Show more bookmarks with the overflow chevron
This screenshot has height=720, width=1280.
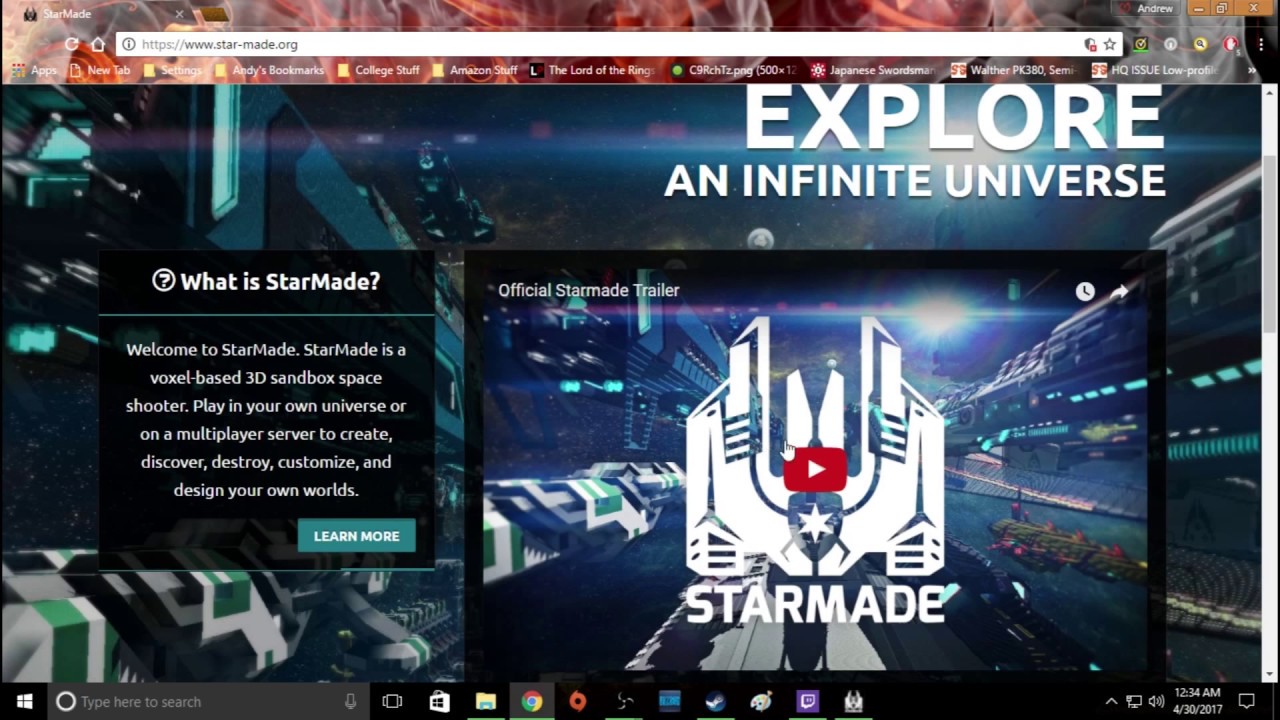[x=1251, y=70]
